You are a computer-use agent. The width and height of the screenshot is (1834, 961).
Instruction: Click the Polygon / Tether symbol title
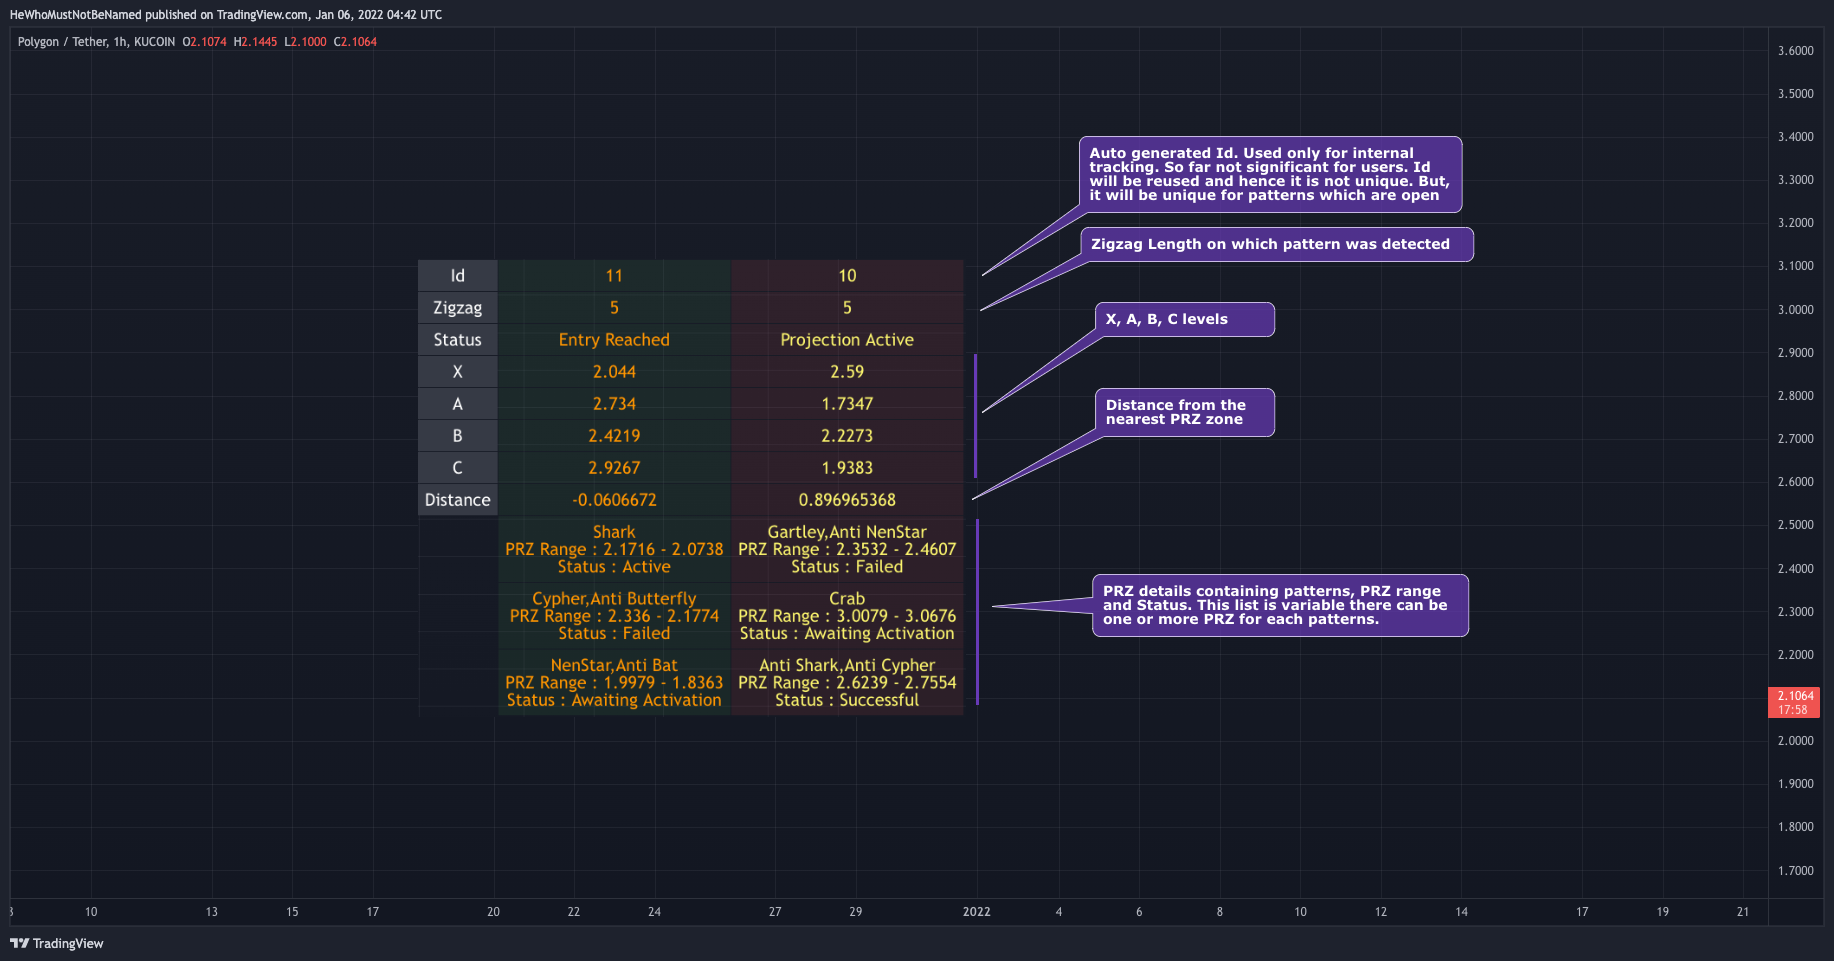pyautogui.click(x=64, y=42)
